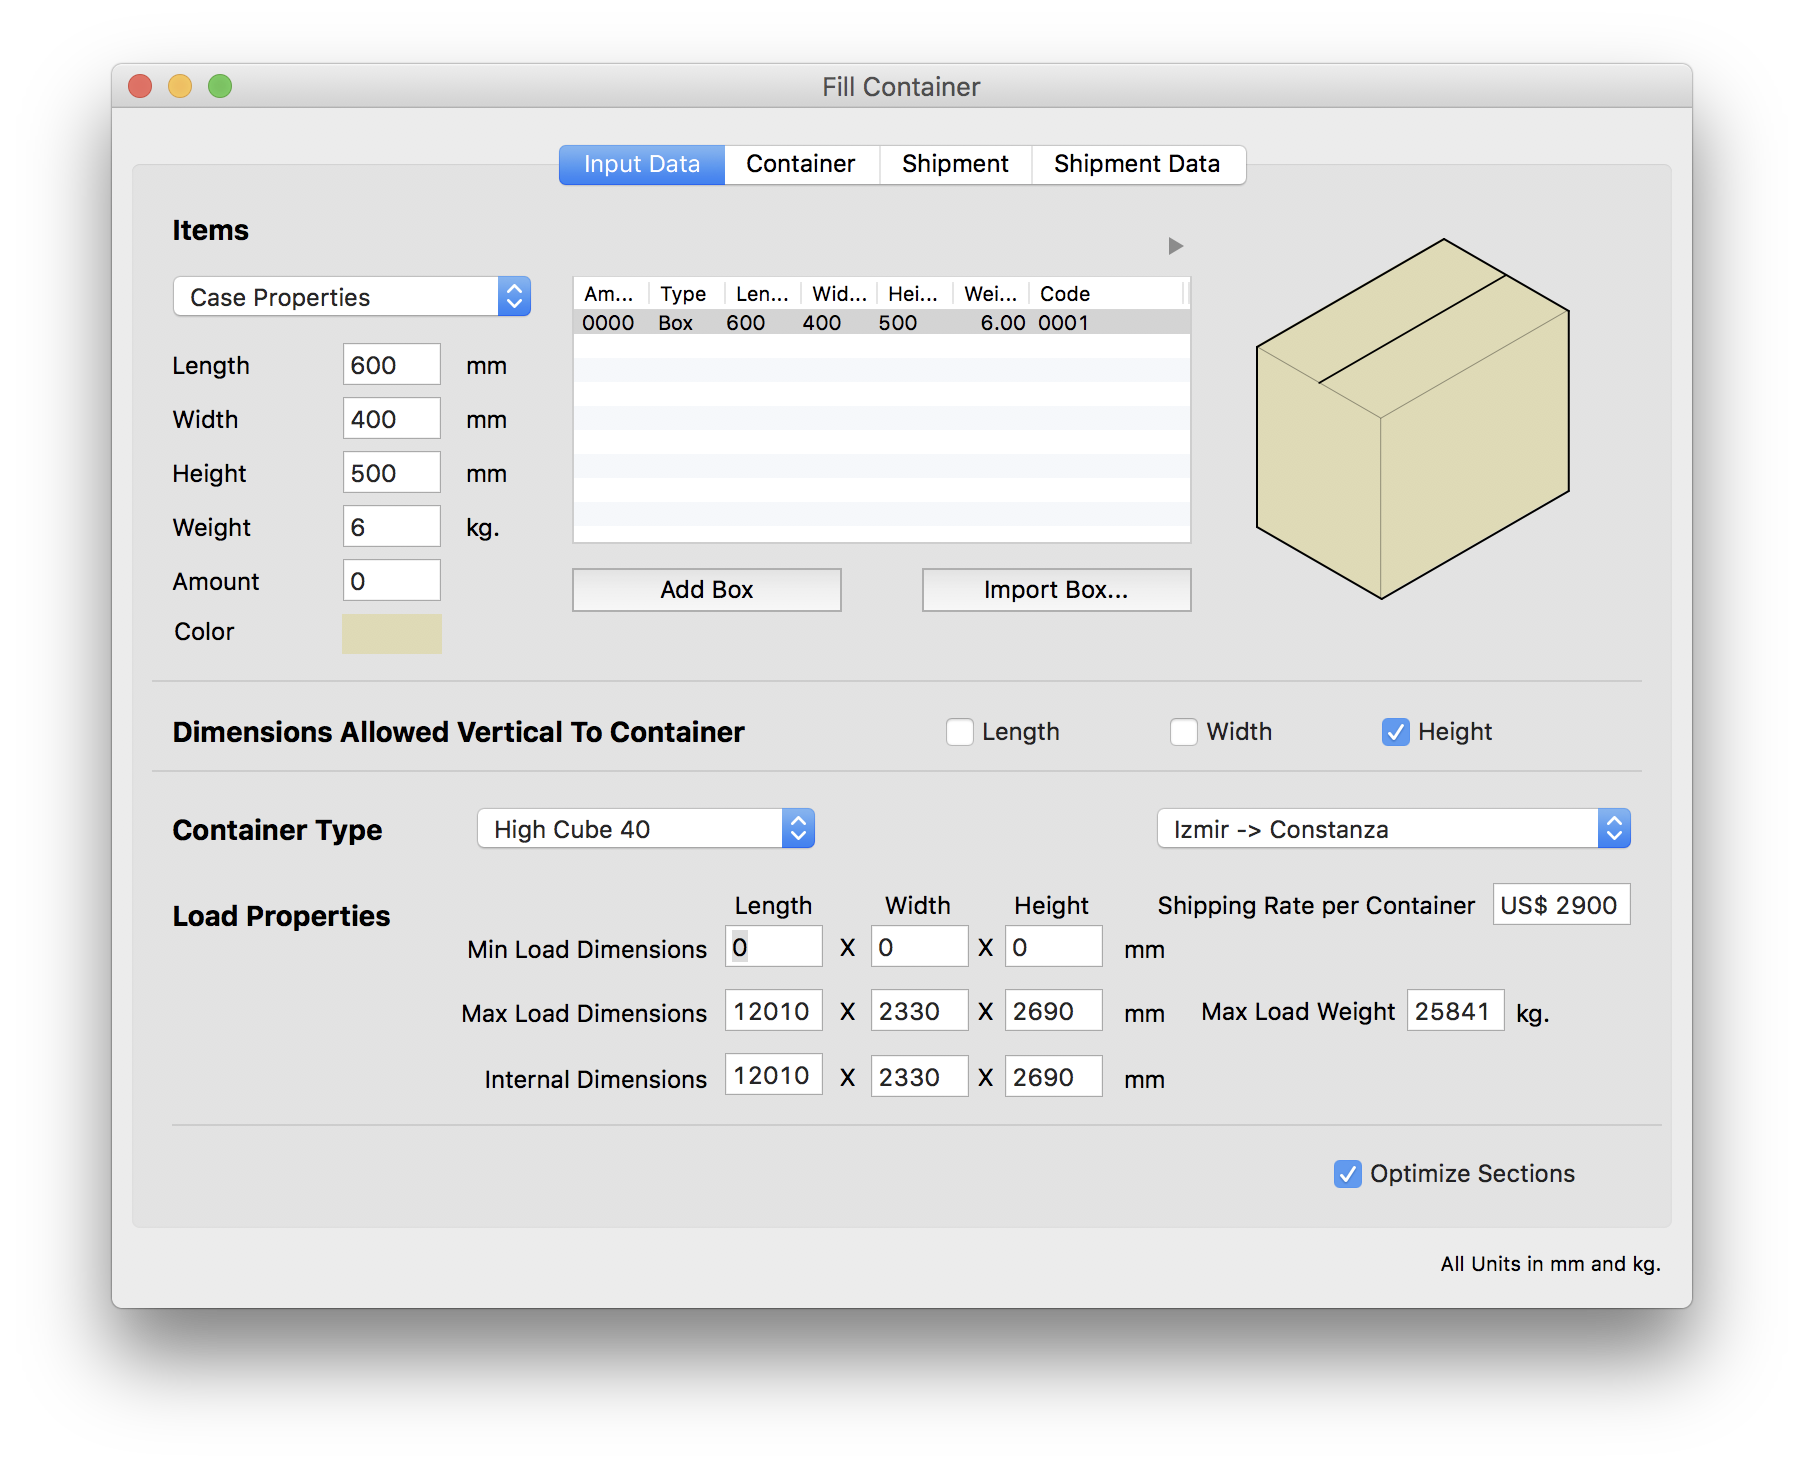This screenshot has width=1804, height=1468.
Task: Click the Wei... column header
Action: pyautogui.click(x=991, y=294)
